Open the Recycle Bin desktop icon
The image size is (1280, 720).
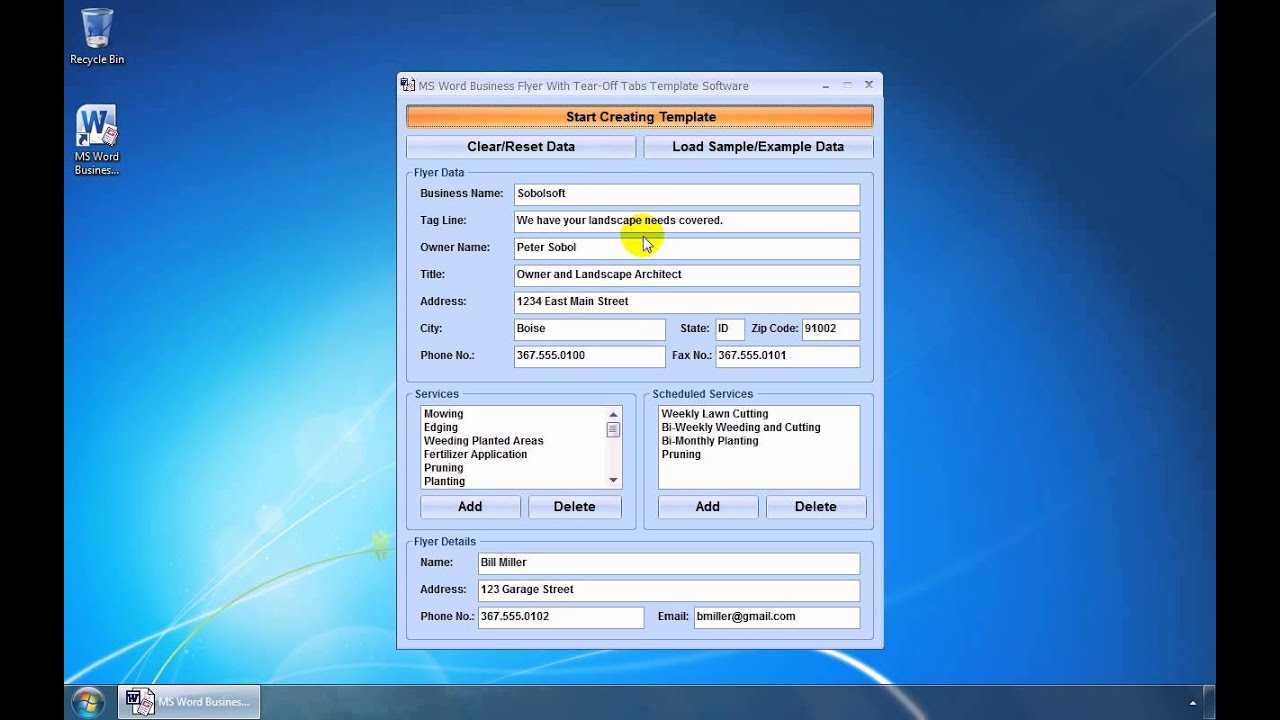97,37
